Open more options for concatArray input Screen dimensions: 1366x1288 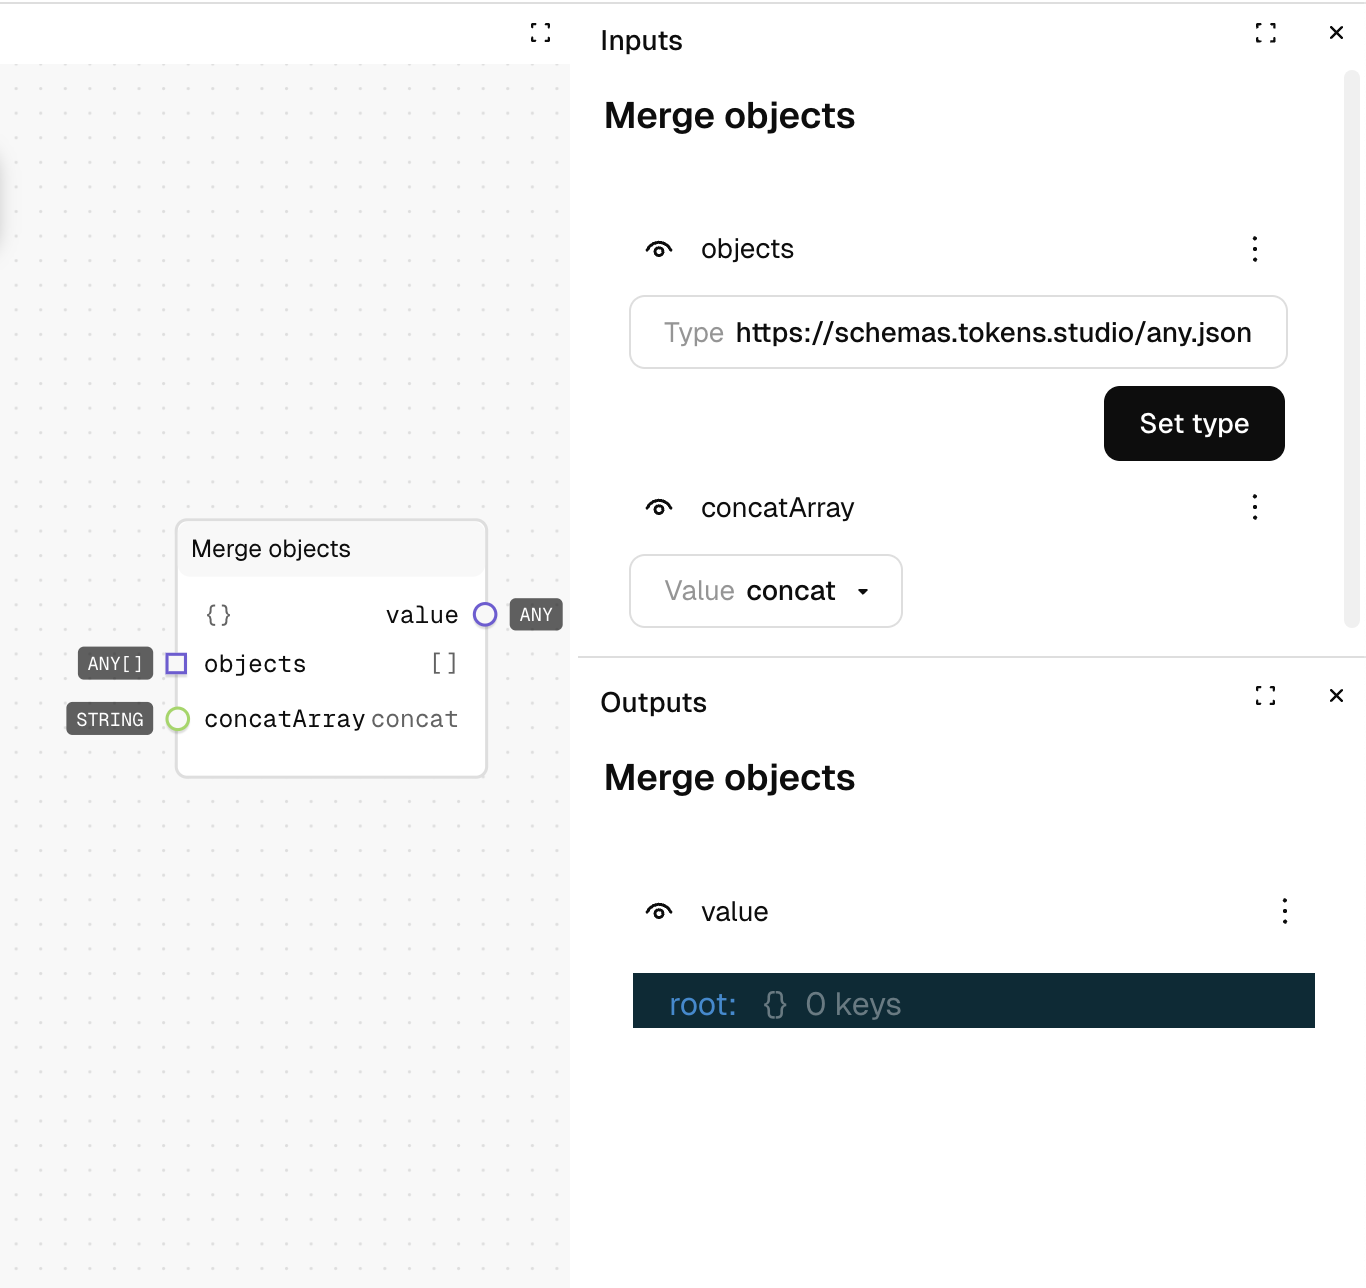click(x=1255, y=507)
